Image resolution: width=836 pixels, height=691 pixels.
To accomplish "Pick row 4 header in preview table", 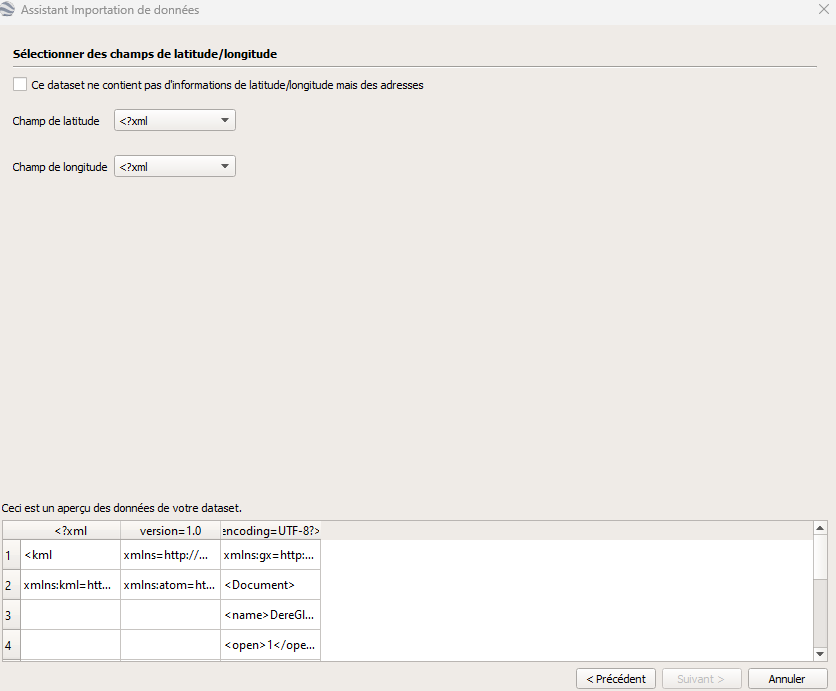I will [x=10, y=645].
